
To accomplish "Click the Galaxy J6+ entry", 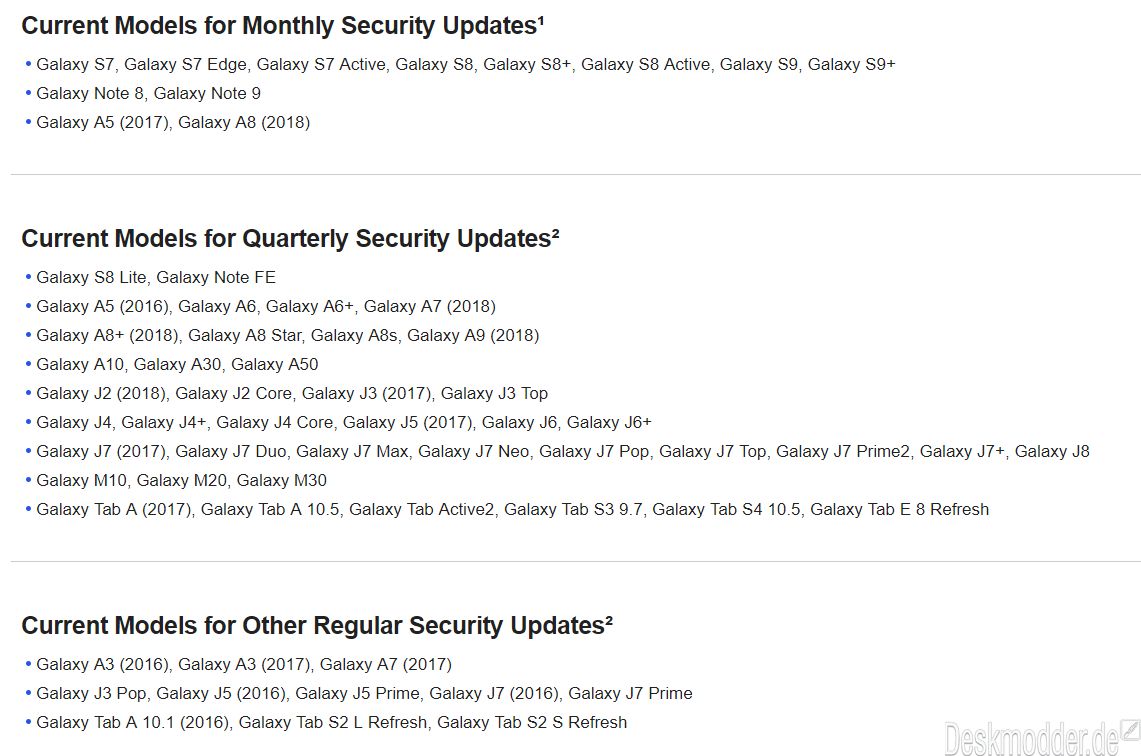I will pos(610,423).
